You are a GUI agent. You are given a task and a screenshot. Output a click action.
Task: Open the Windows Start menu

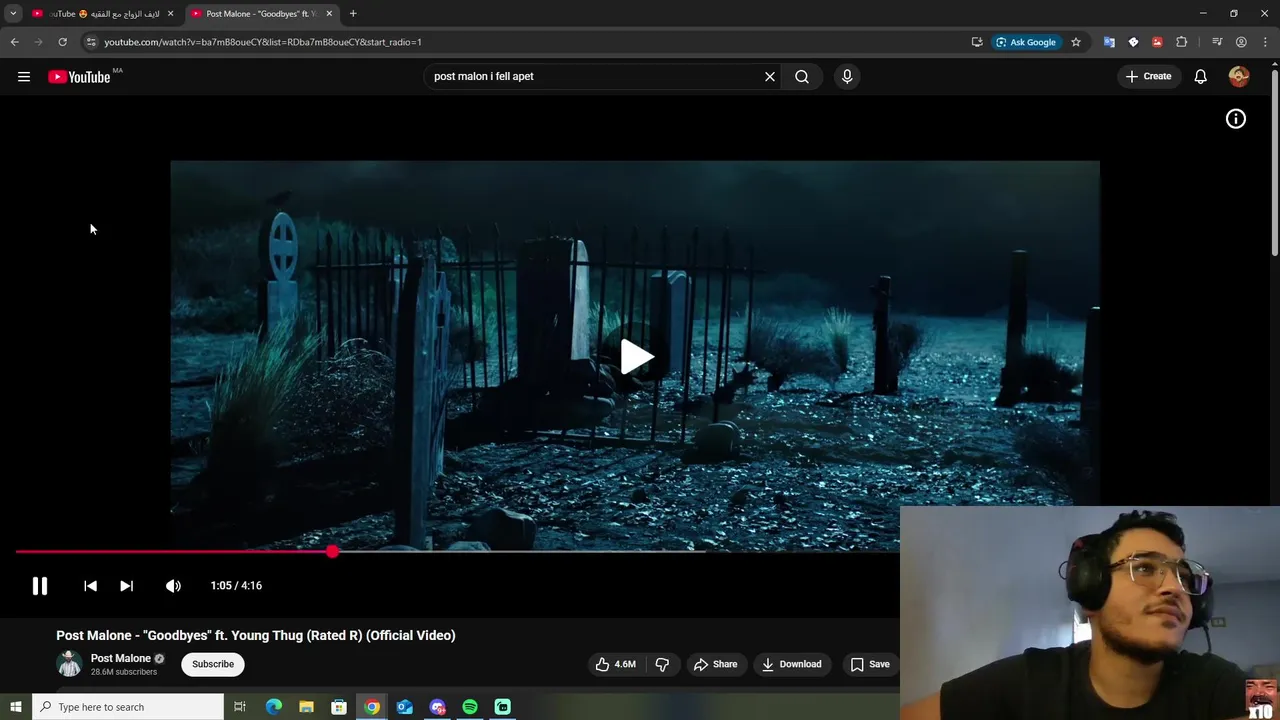click(x=16, y=707)
